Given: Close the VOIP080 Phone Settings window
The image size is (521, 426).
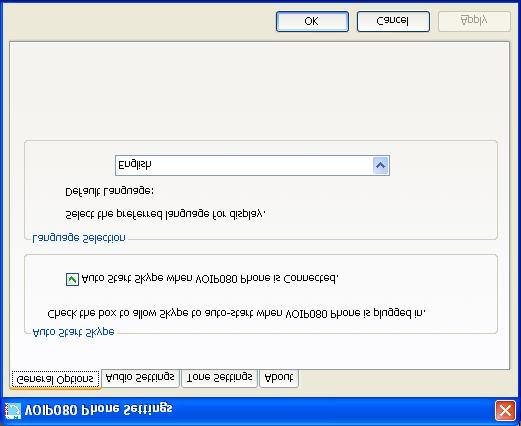Looking at the screenshot, I should coord(505,411).
